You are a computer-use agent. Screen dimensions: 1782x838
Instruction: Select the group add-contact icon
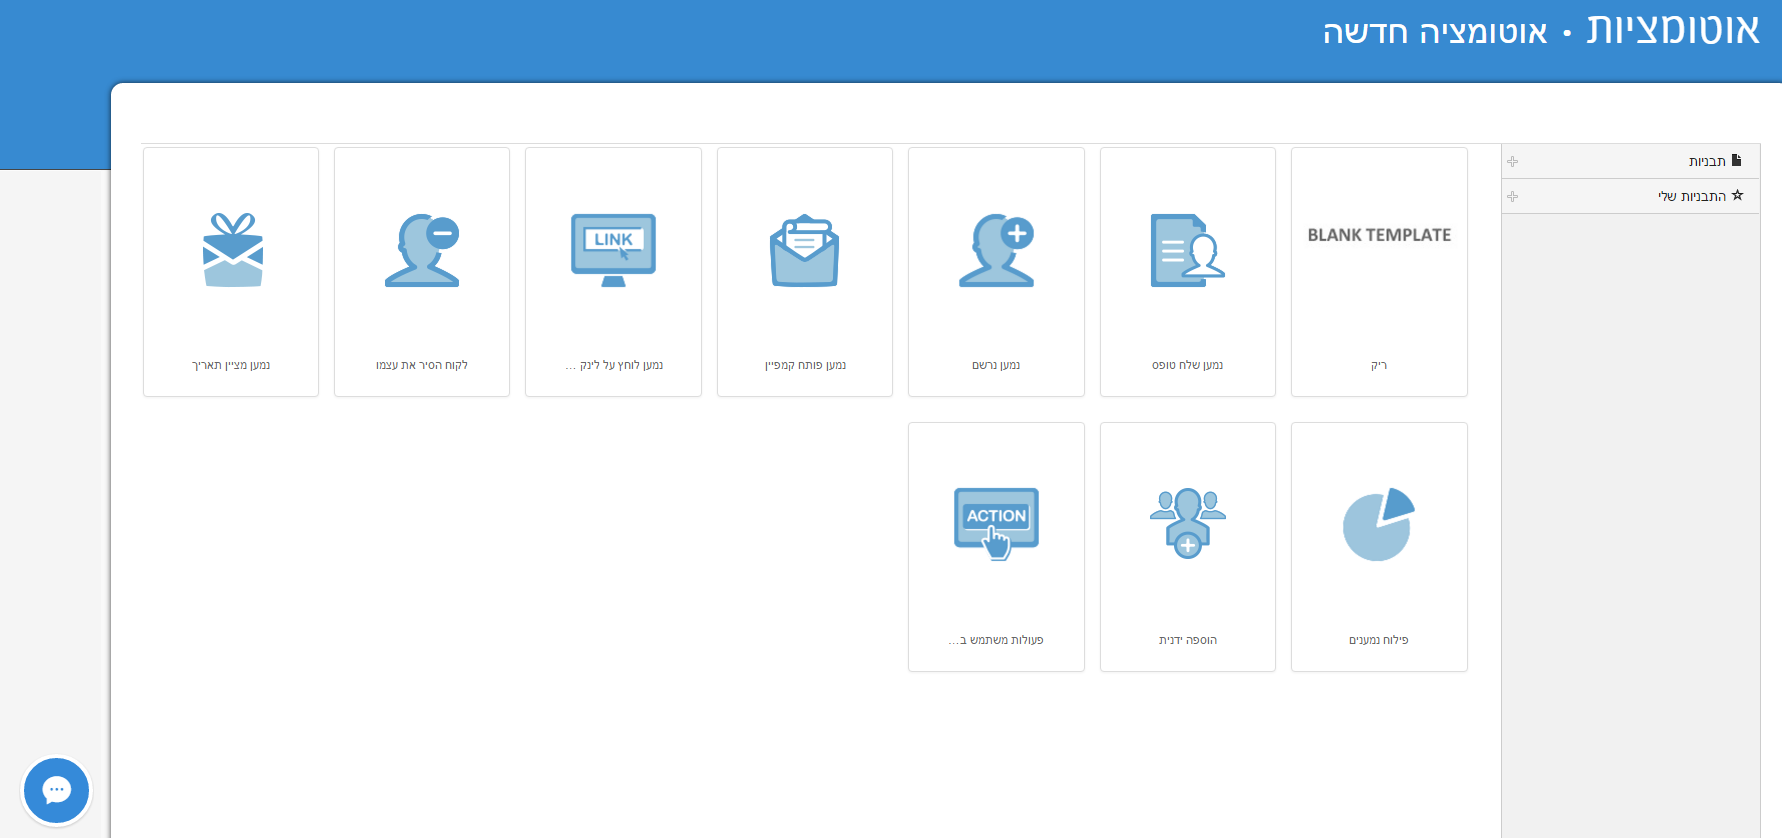tap(1187, 523)
